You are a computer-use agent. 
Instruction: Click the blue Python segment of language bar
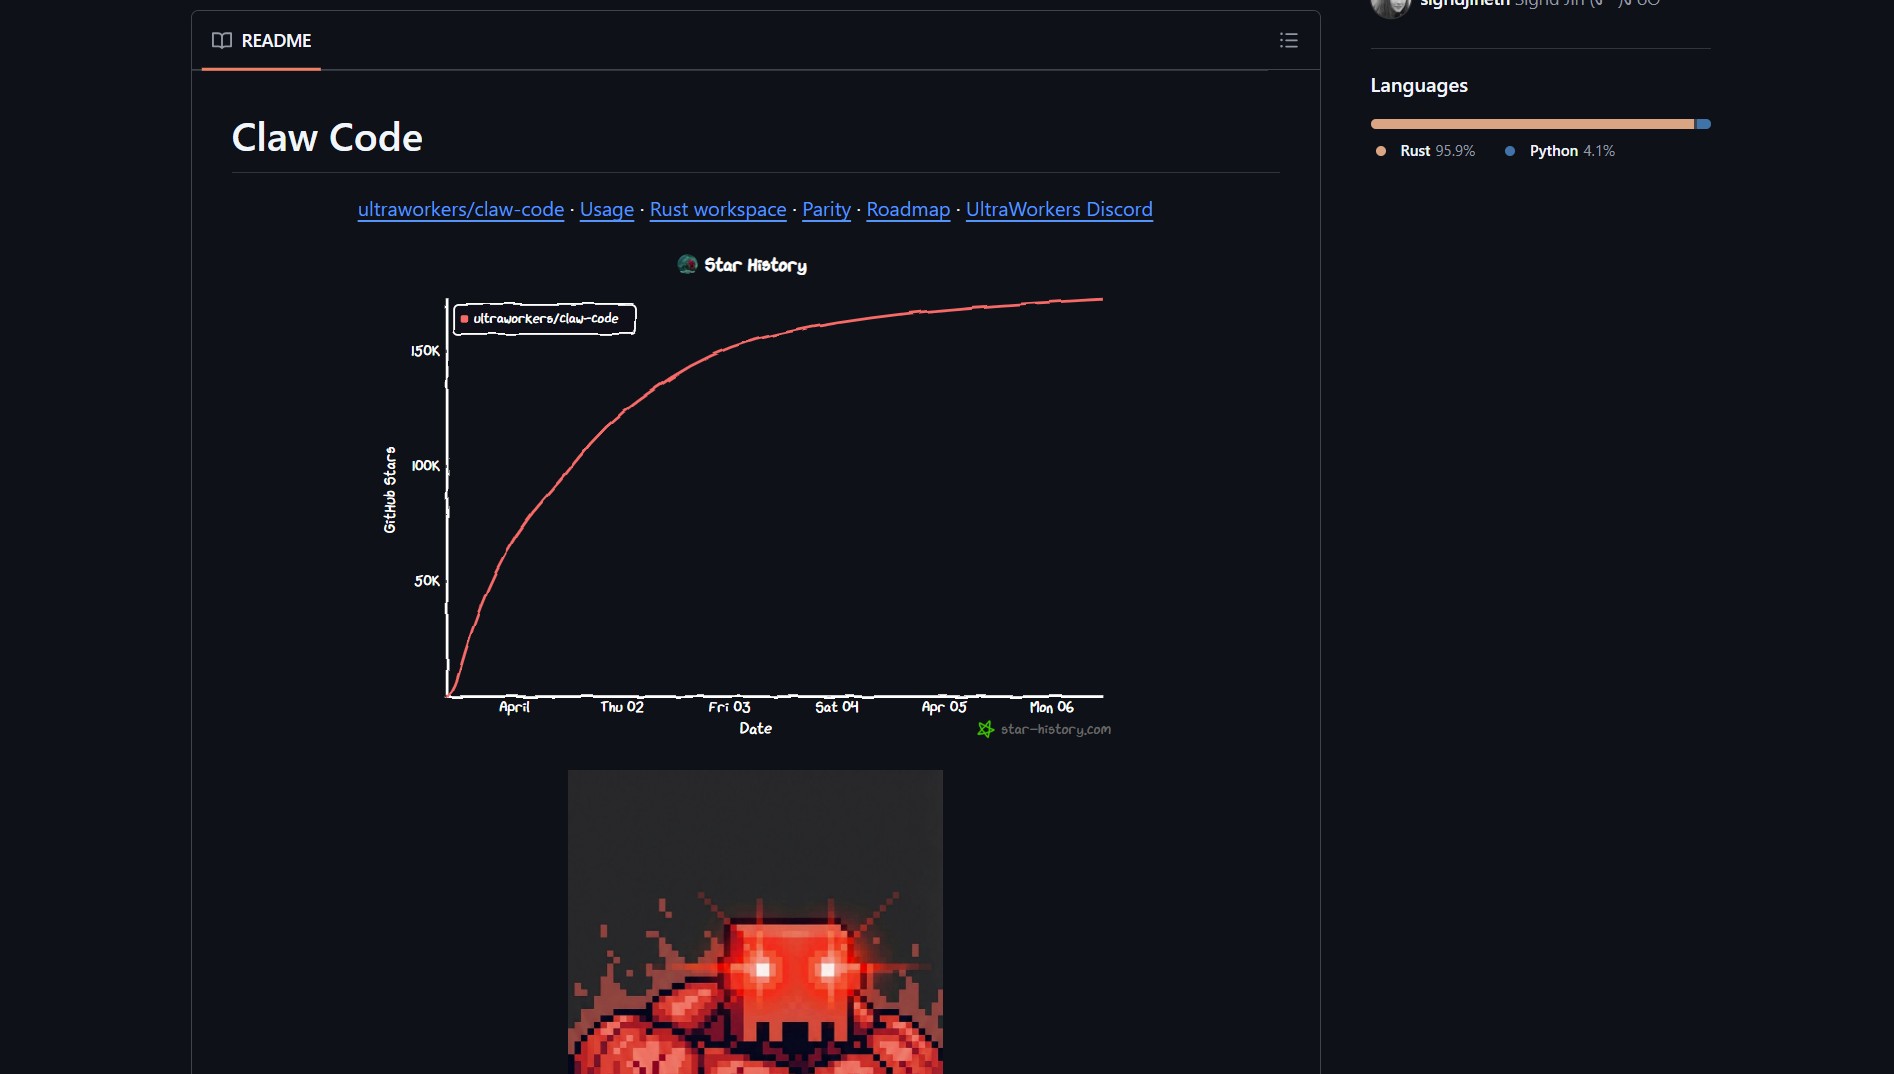(1703, 124)
